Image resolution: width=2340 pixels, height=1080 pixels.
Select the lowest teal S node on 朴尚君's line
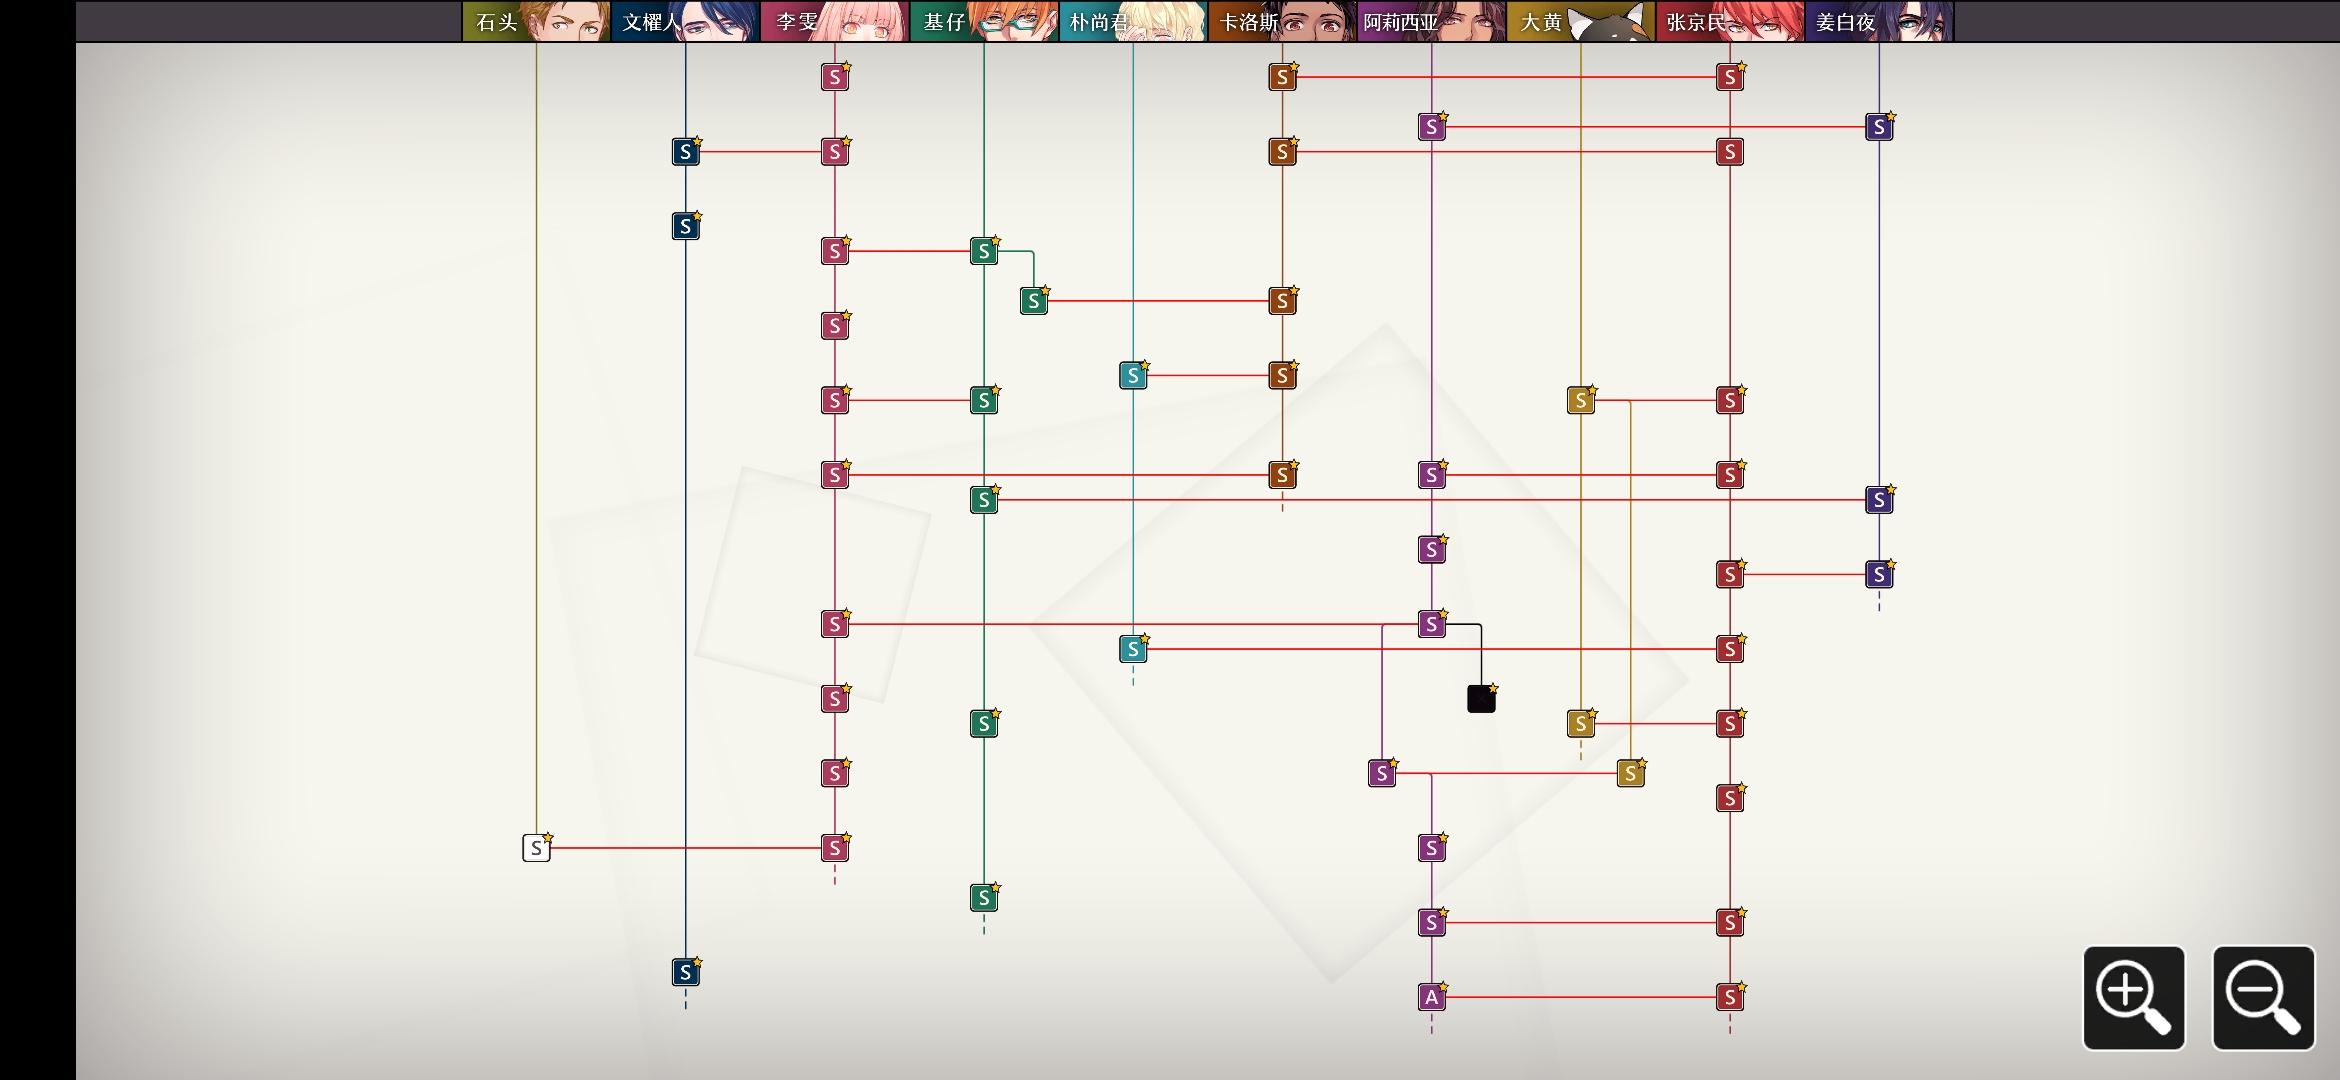click(1132, 649)
